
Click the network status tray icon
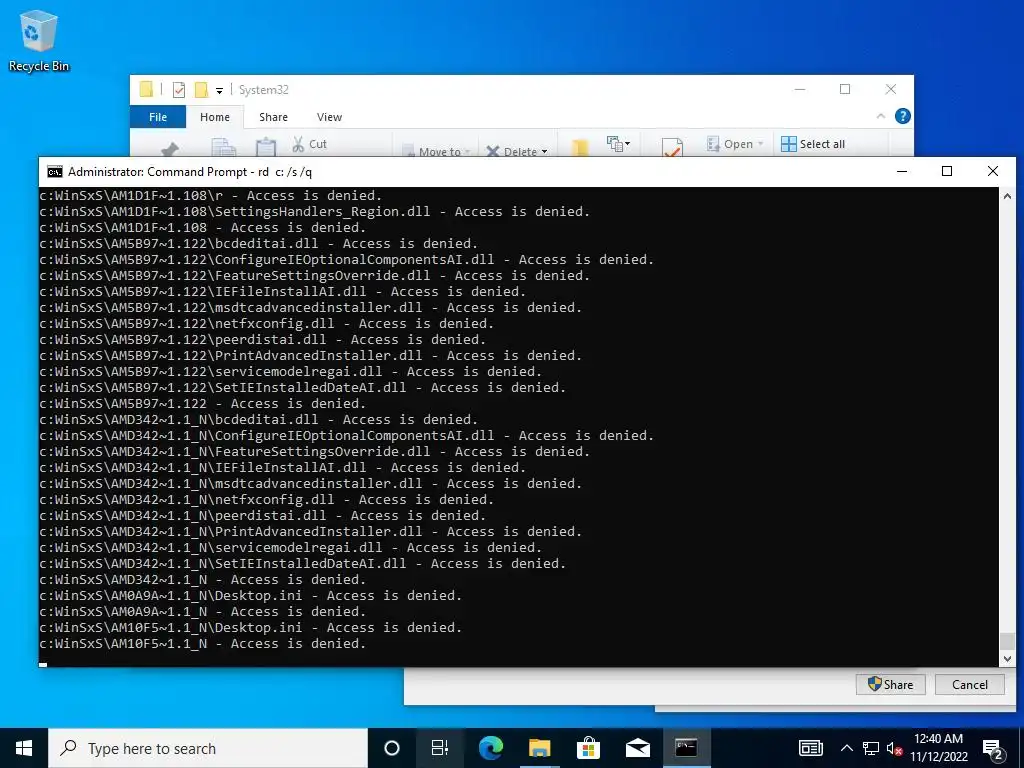871,748
